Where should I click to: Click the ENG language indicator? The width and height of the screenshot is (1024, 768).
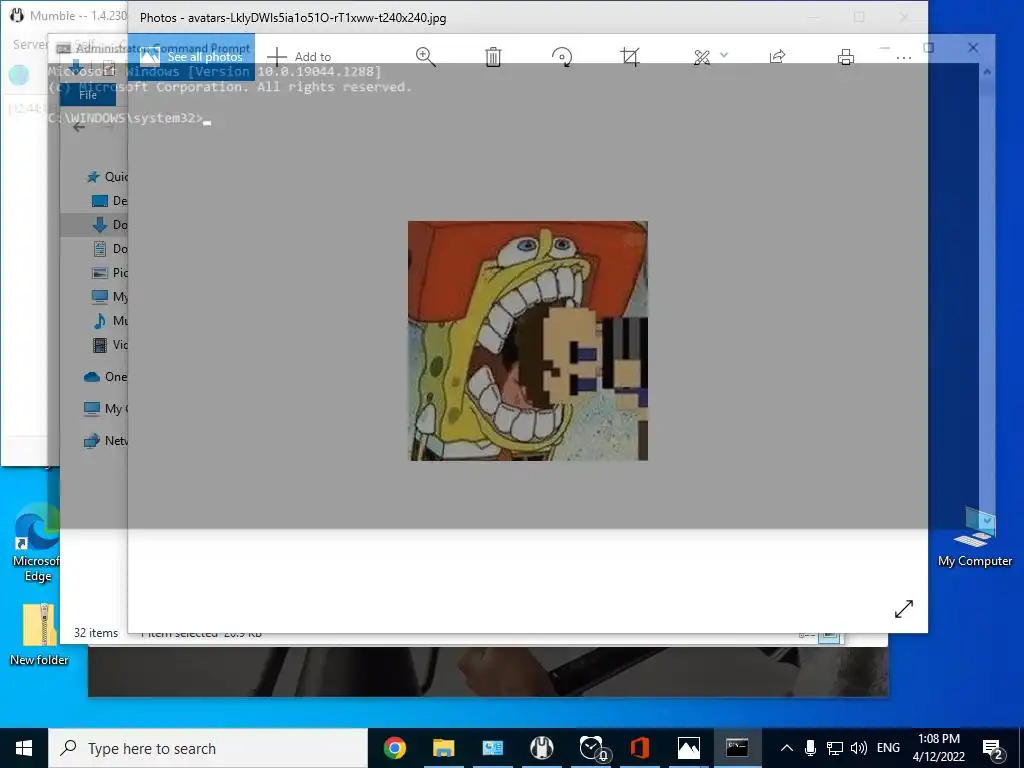tap(888, 748)
